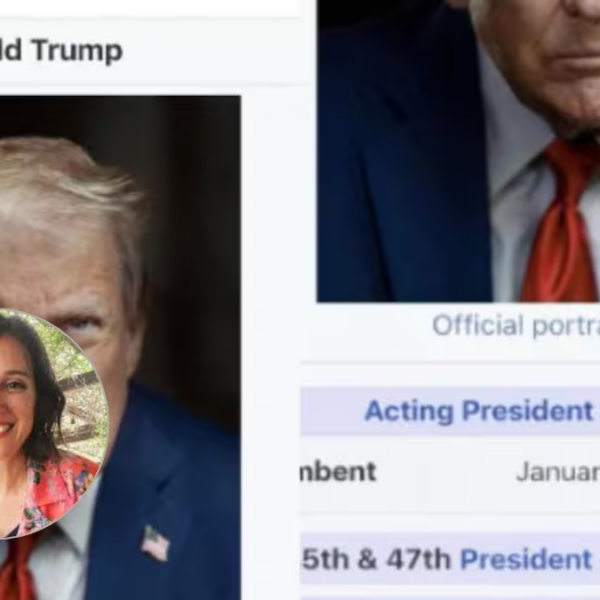Open the large left portrait photo
Viewport: 600px width, 600px height.
[x=120, y=348]
